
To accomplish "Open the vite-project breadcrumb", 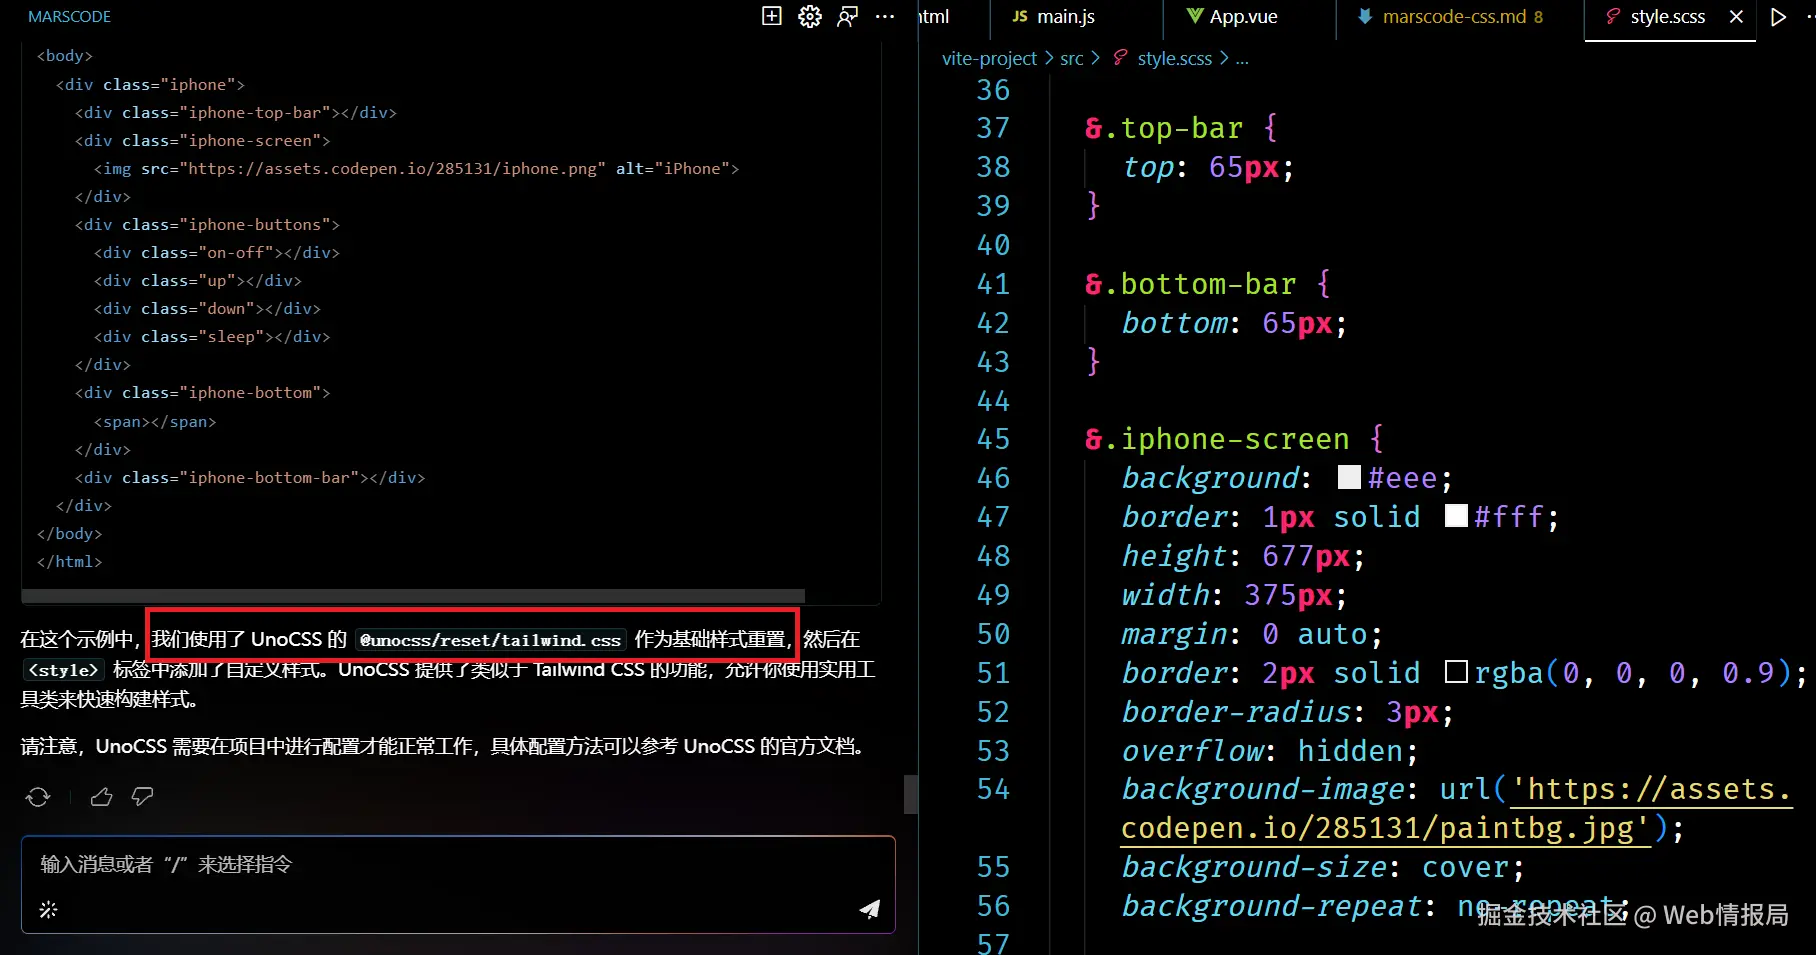I will tap(989, 59).
